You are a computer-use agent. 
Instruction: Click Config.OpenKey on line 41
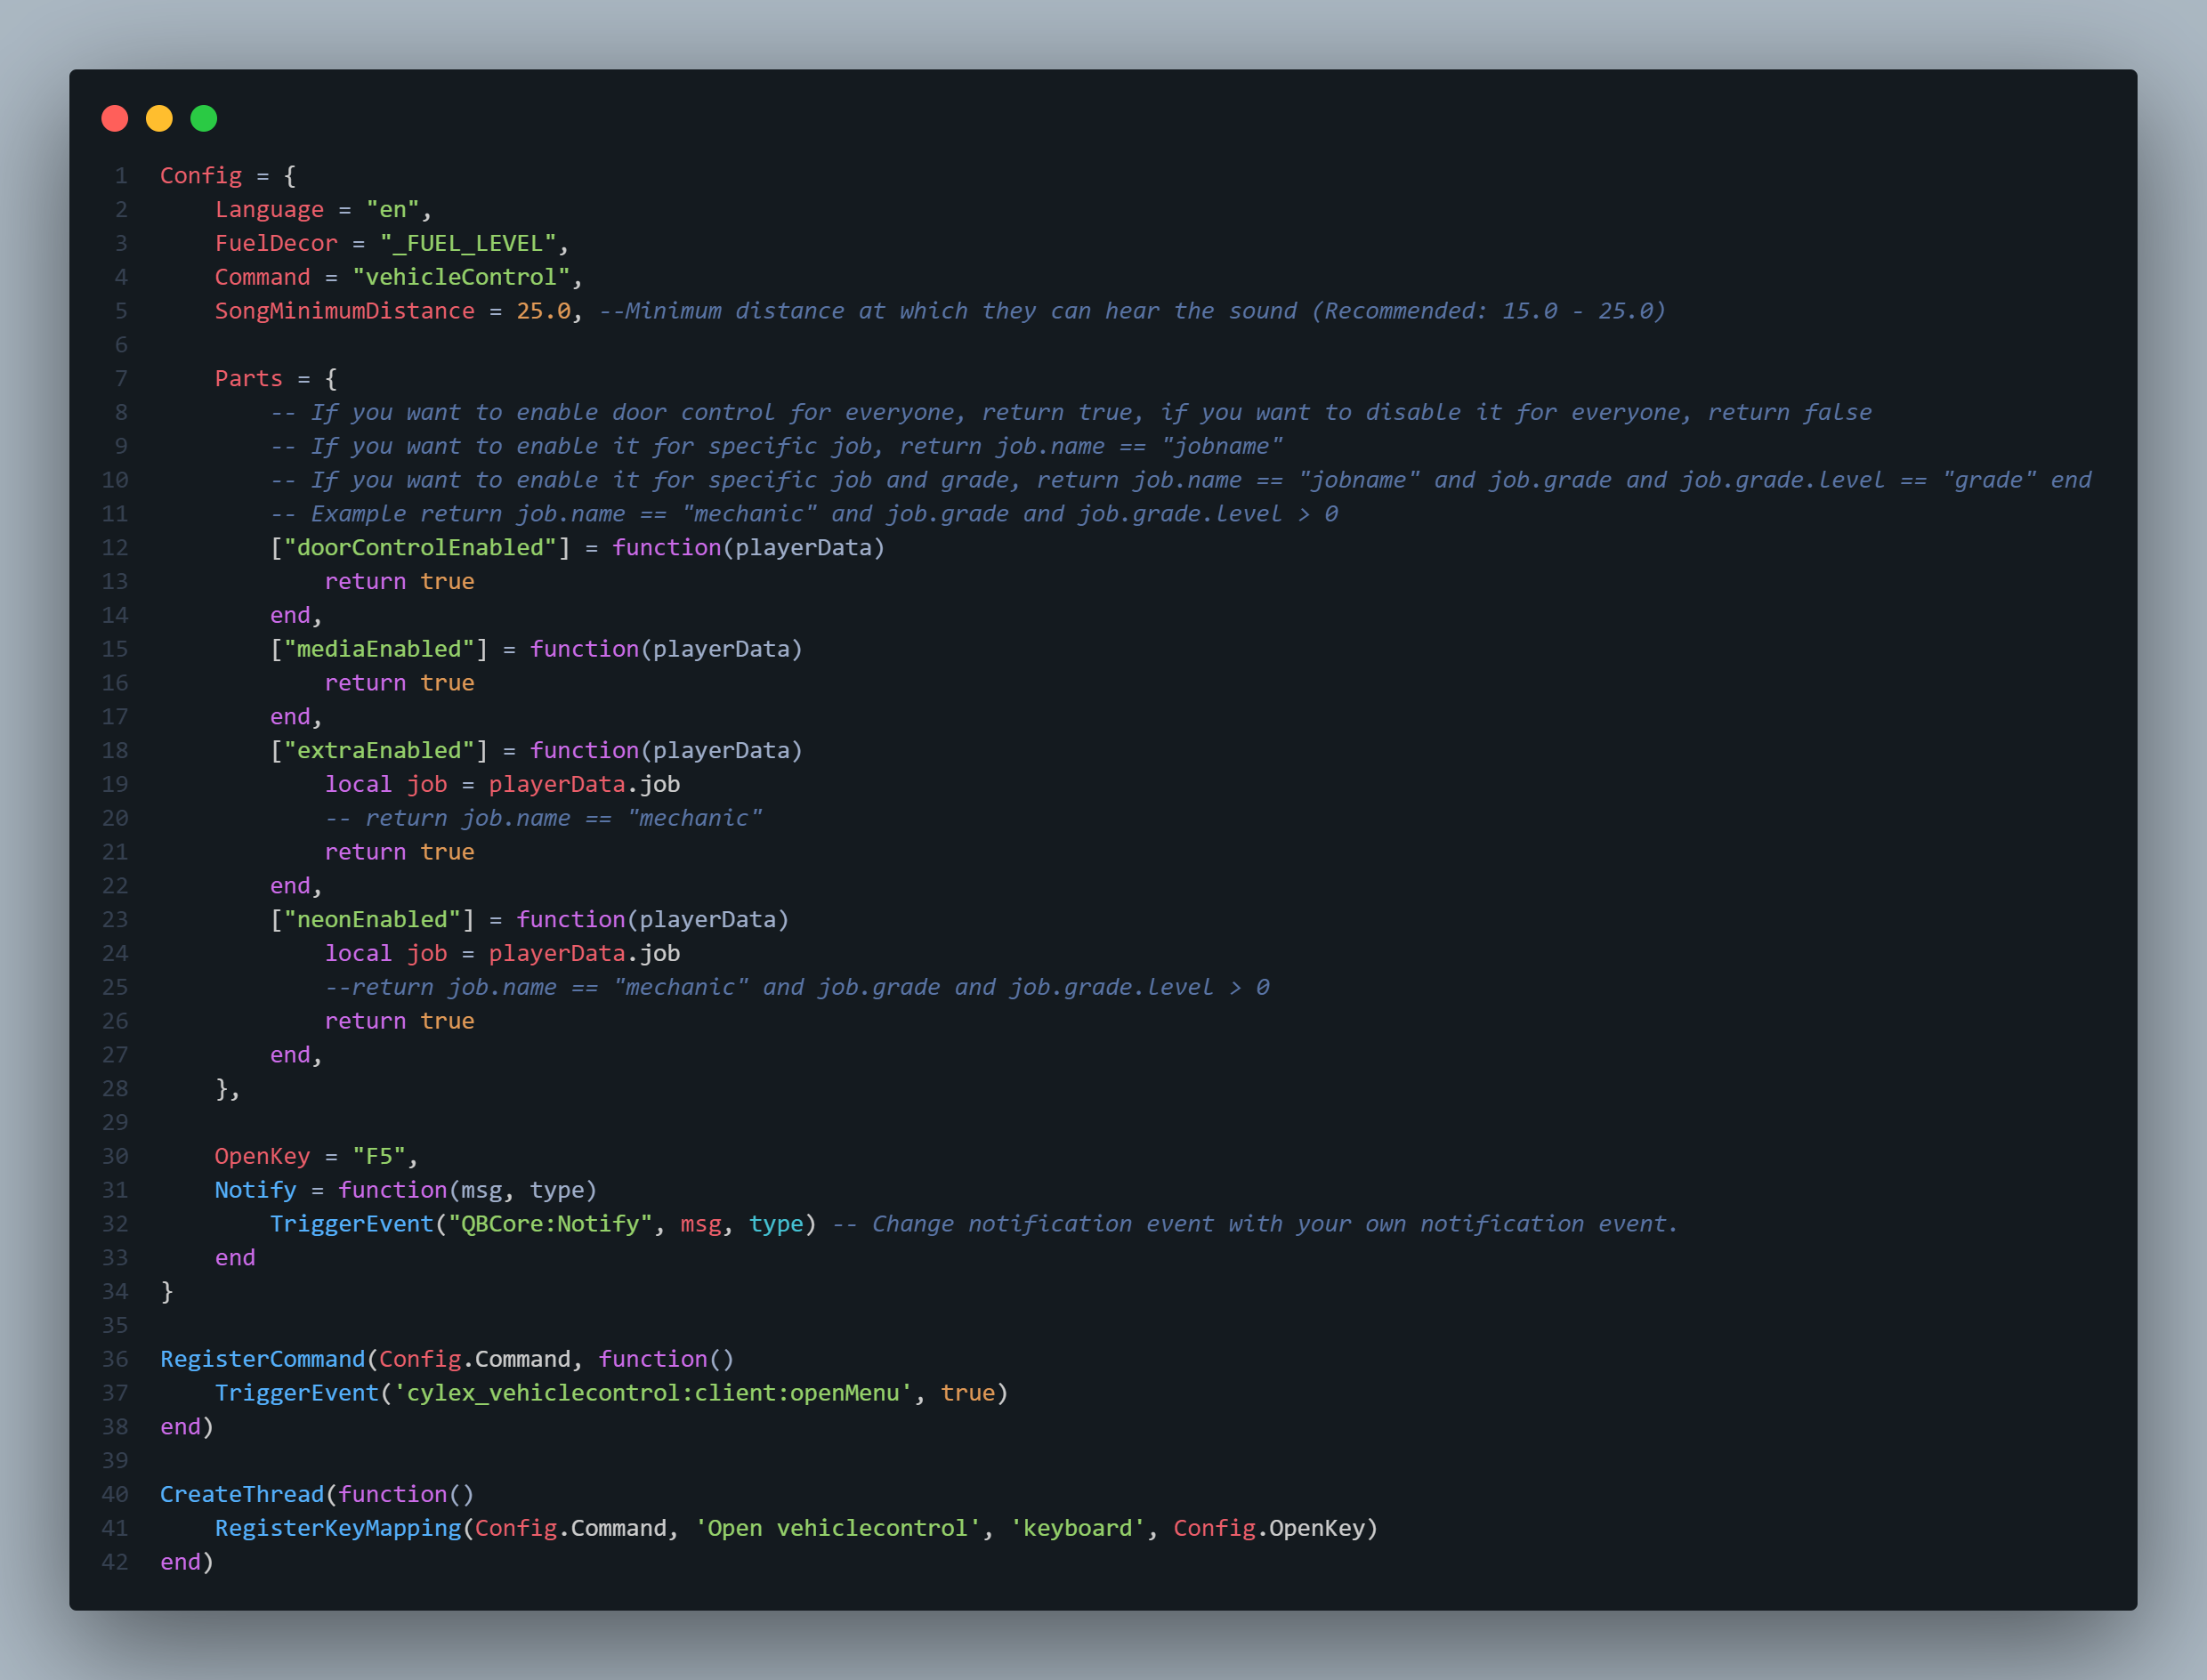click(x=1268, y=1529)
